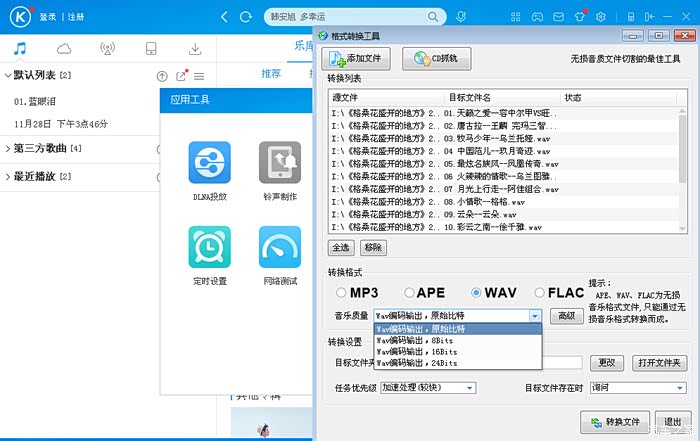Screen dimensions: 700x441
Task: Switch to the cloud music tab icon
Action: pos(64,49)
